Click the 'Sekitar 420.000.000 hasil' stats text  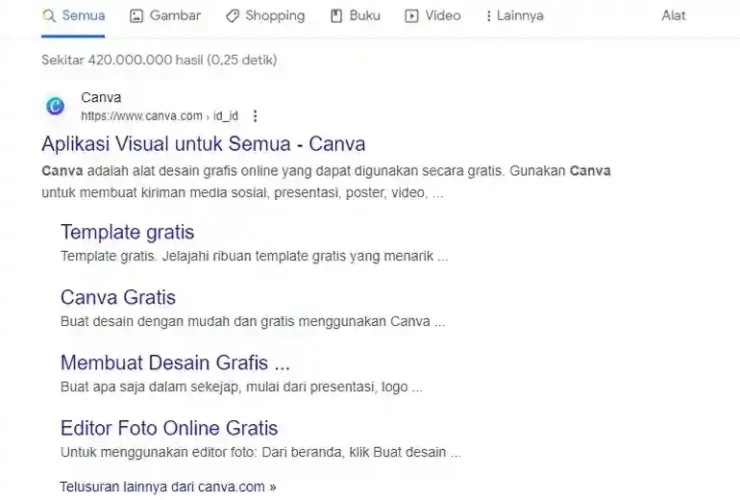(x=159, y=60)
